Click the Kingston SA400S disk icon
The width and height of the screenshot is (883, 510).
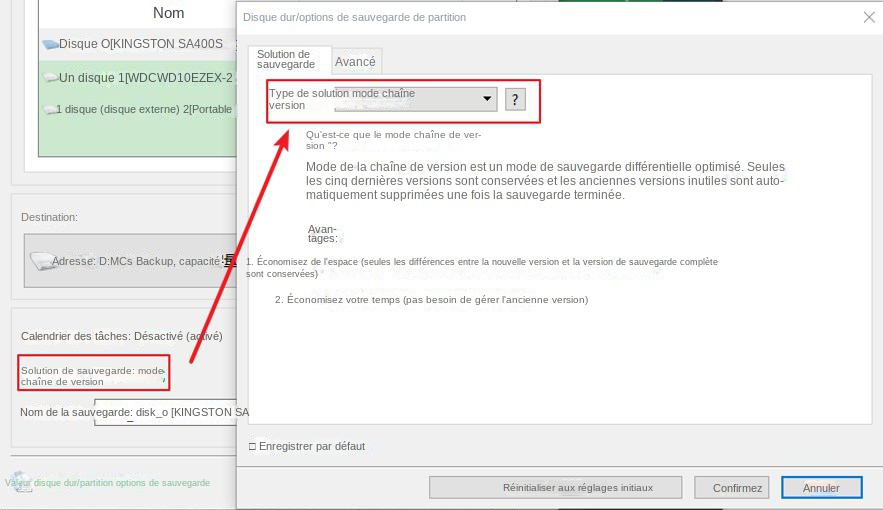pos(50,45)
